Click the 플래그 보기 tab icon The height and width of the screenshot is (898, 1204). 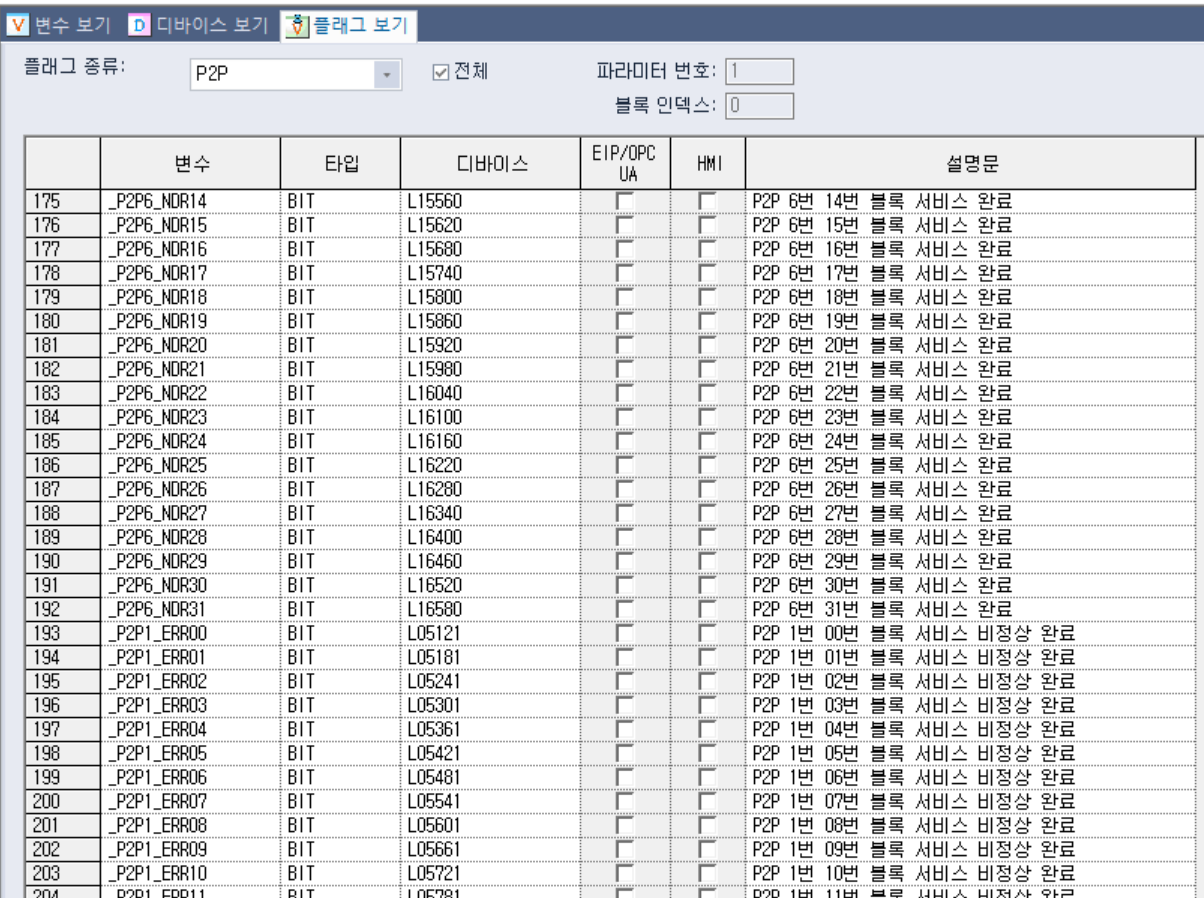pyautogui.click(x=296, y=25)
